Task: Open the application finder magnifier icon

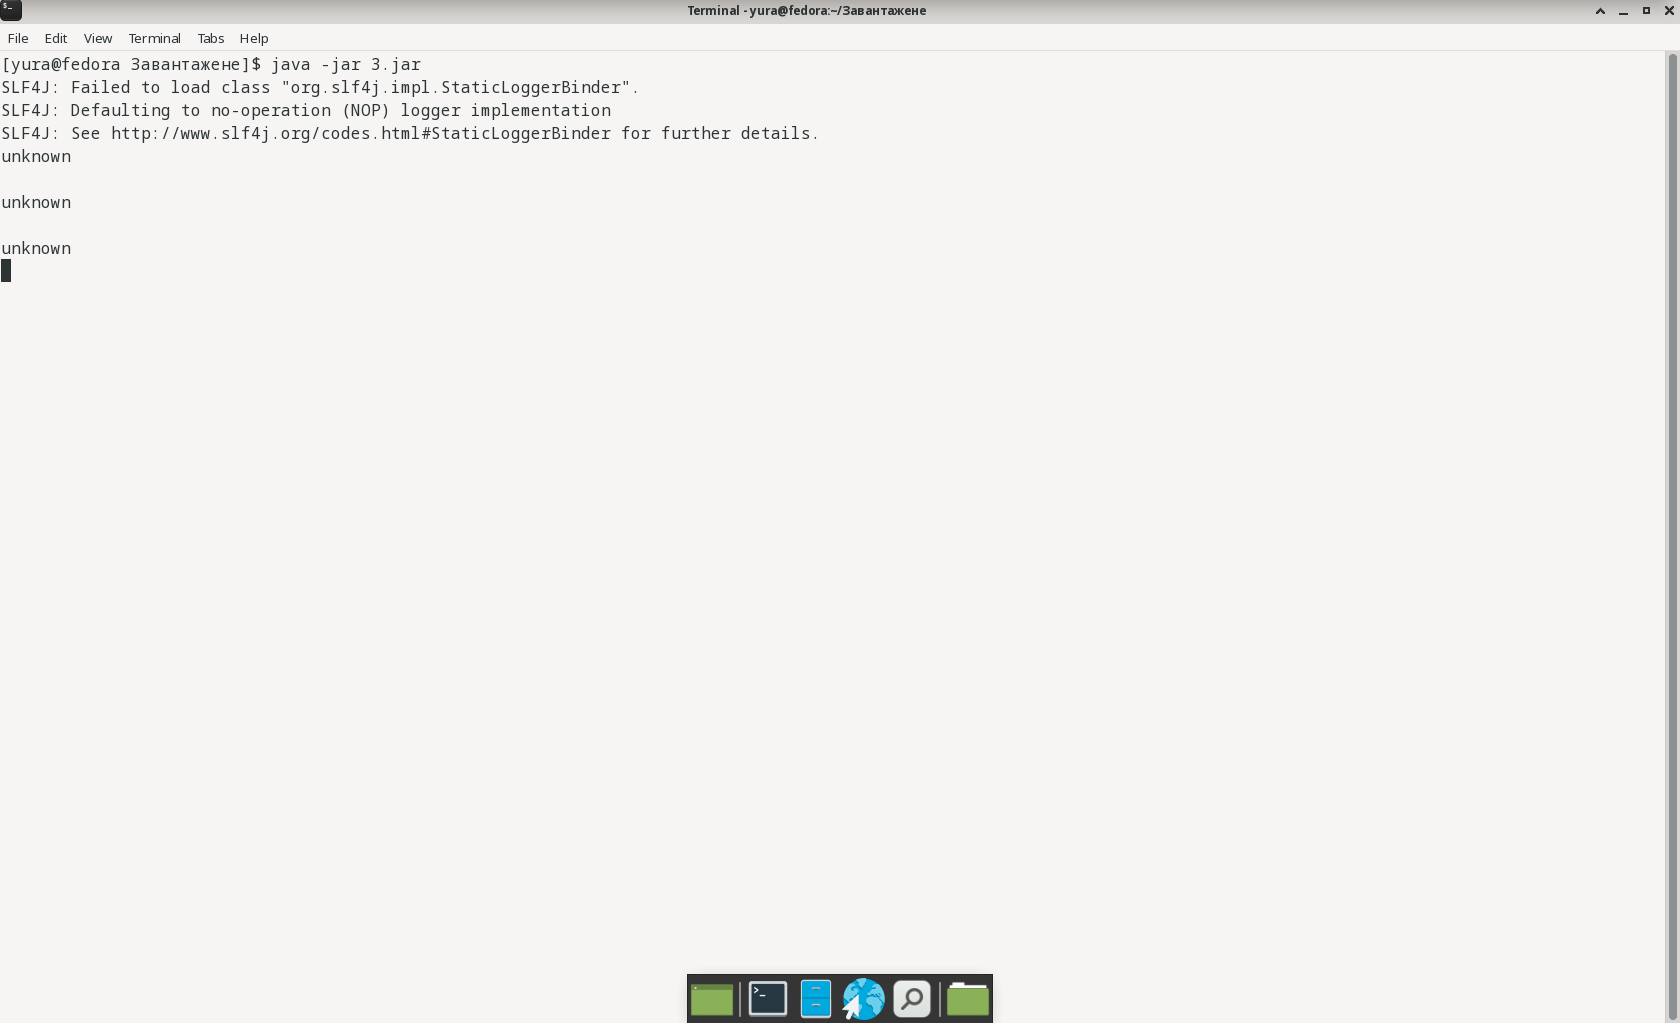Action: [x=912, y=999]
